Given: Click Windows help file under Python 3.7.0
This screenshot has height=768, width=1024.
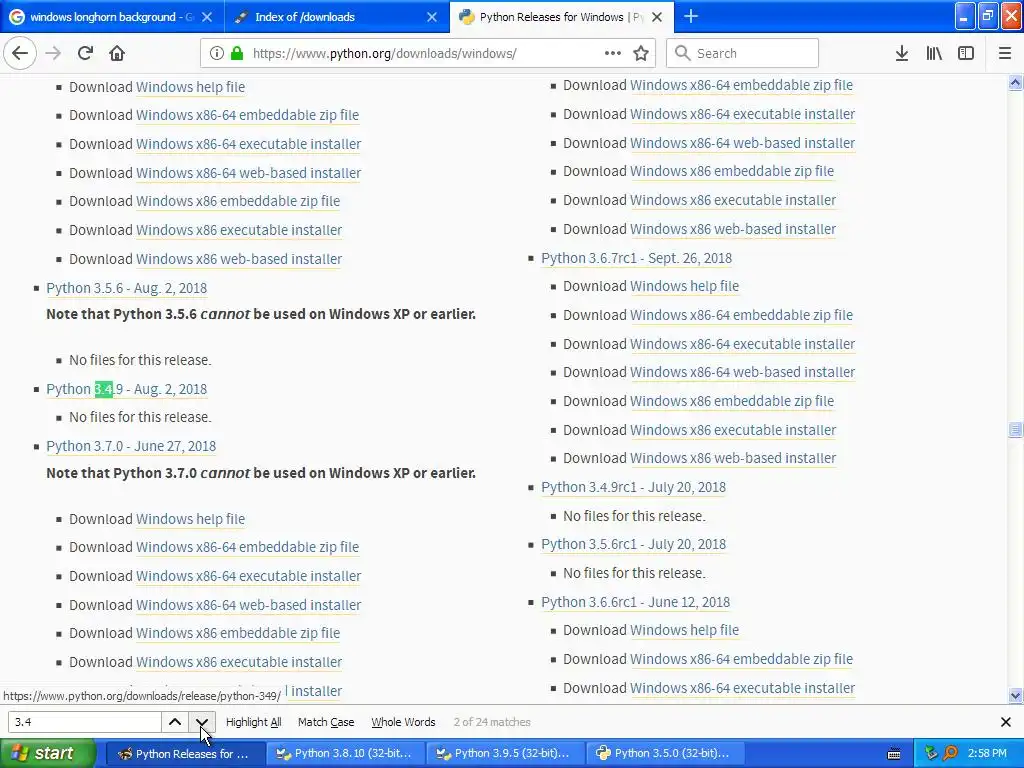Looking at the screenshot, I should point(191,519).
